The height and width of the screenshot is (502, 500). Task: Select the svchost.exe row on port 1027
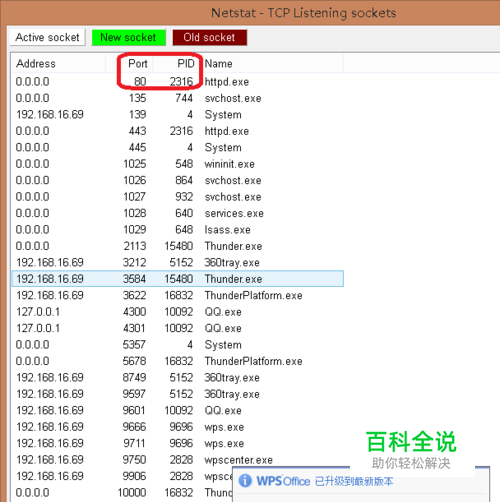click(178, 197)
